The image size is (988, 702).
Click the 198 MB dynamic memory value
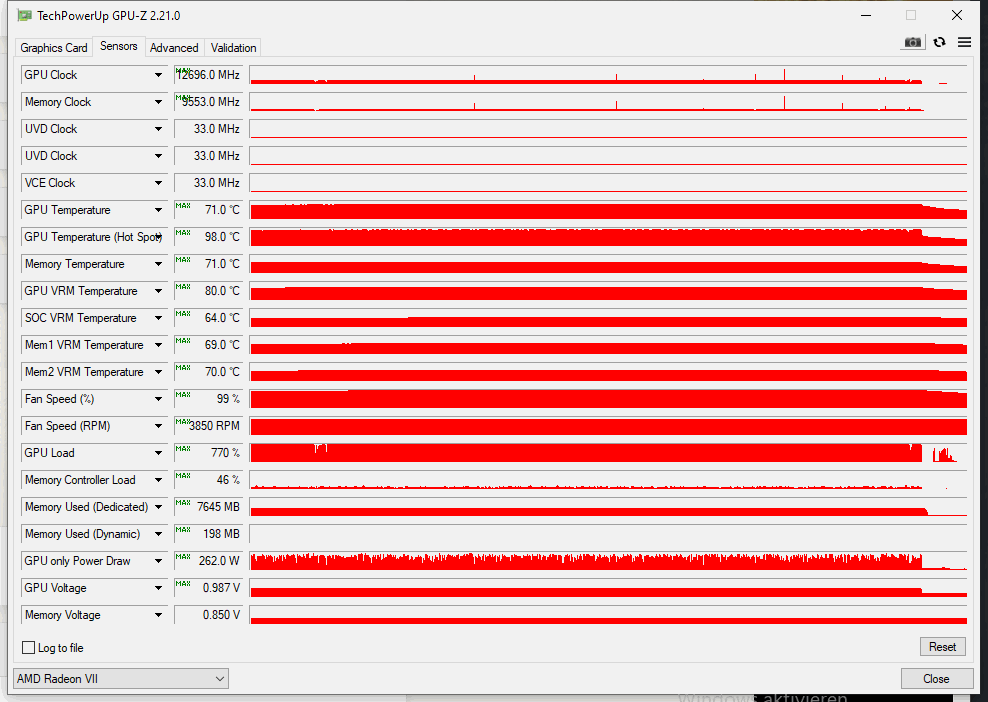click(209, 534)
